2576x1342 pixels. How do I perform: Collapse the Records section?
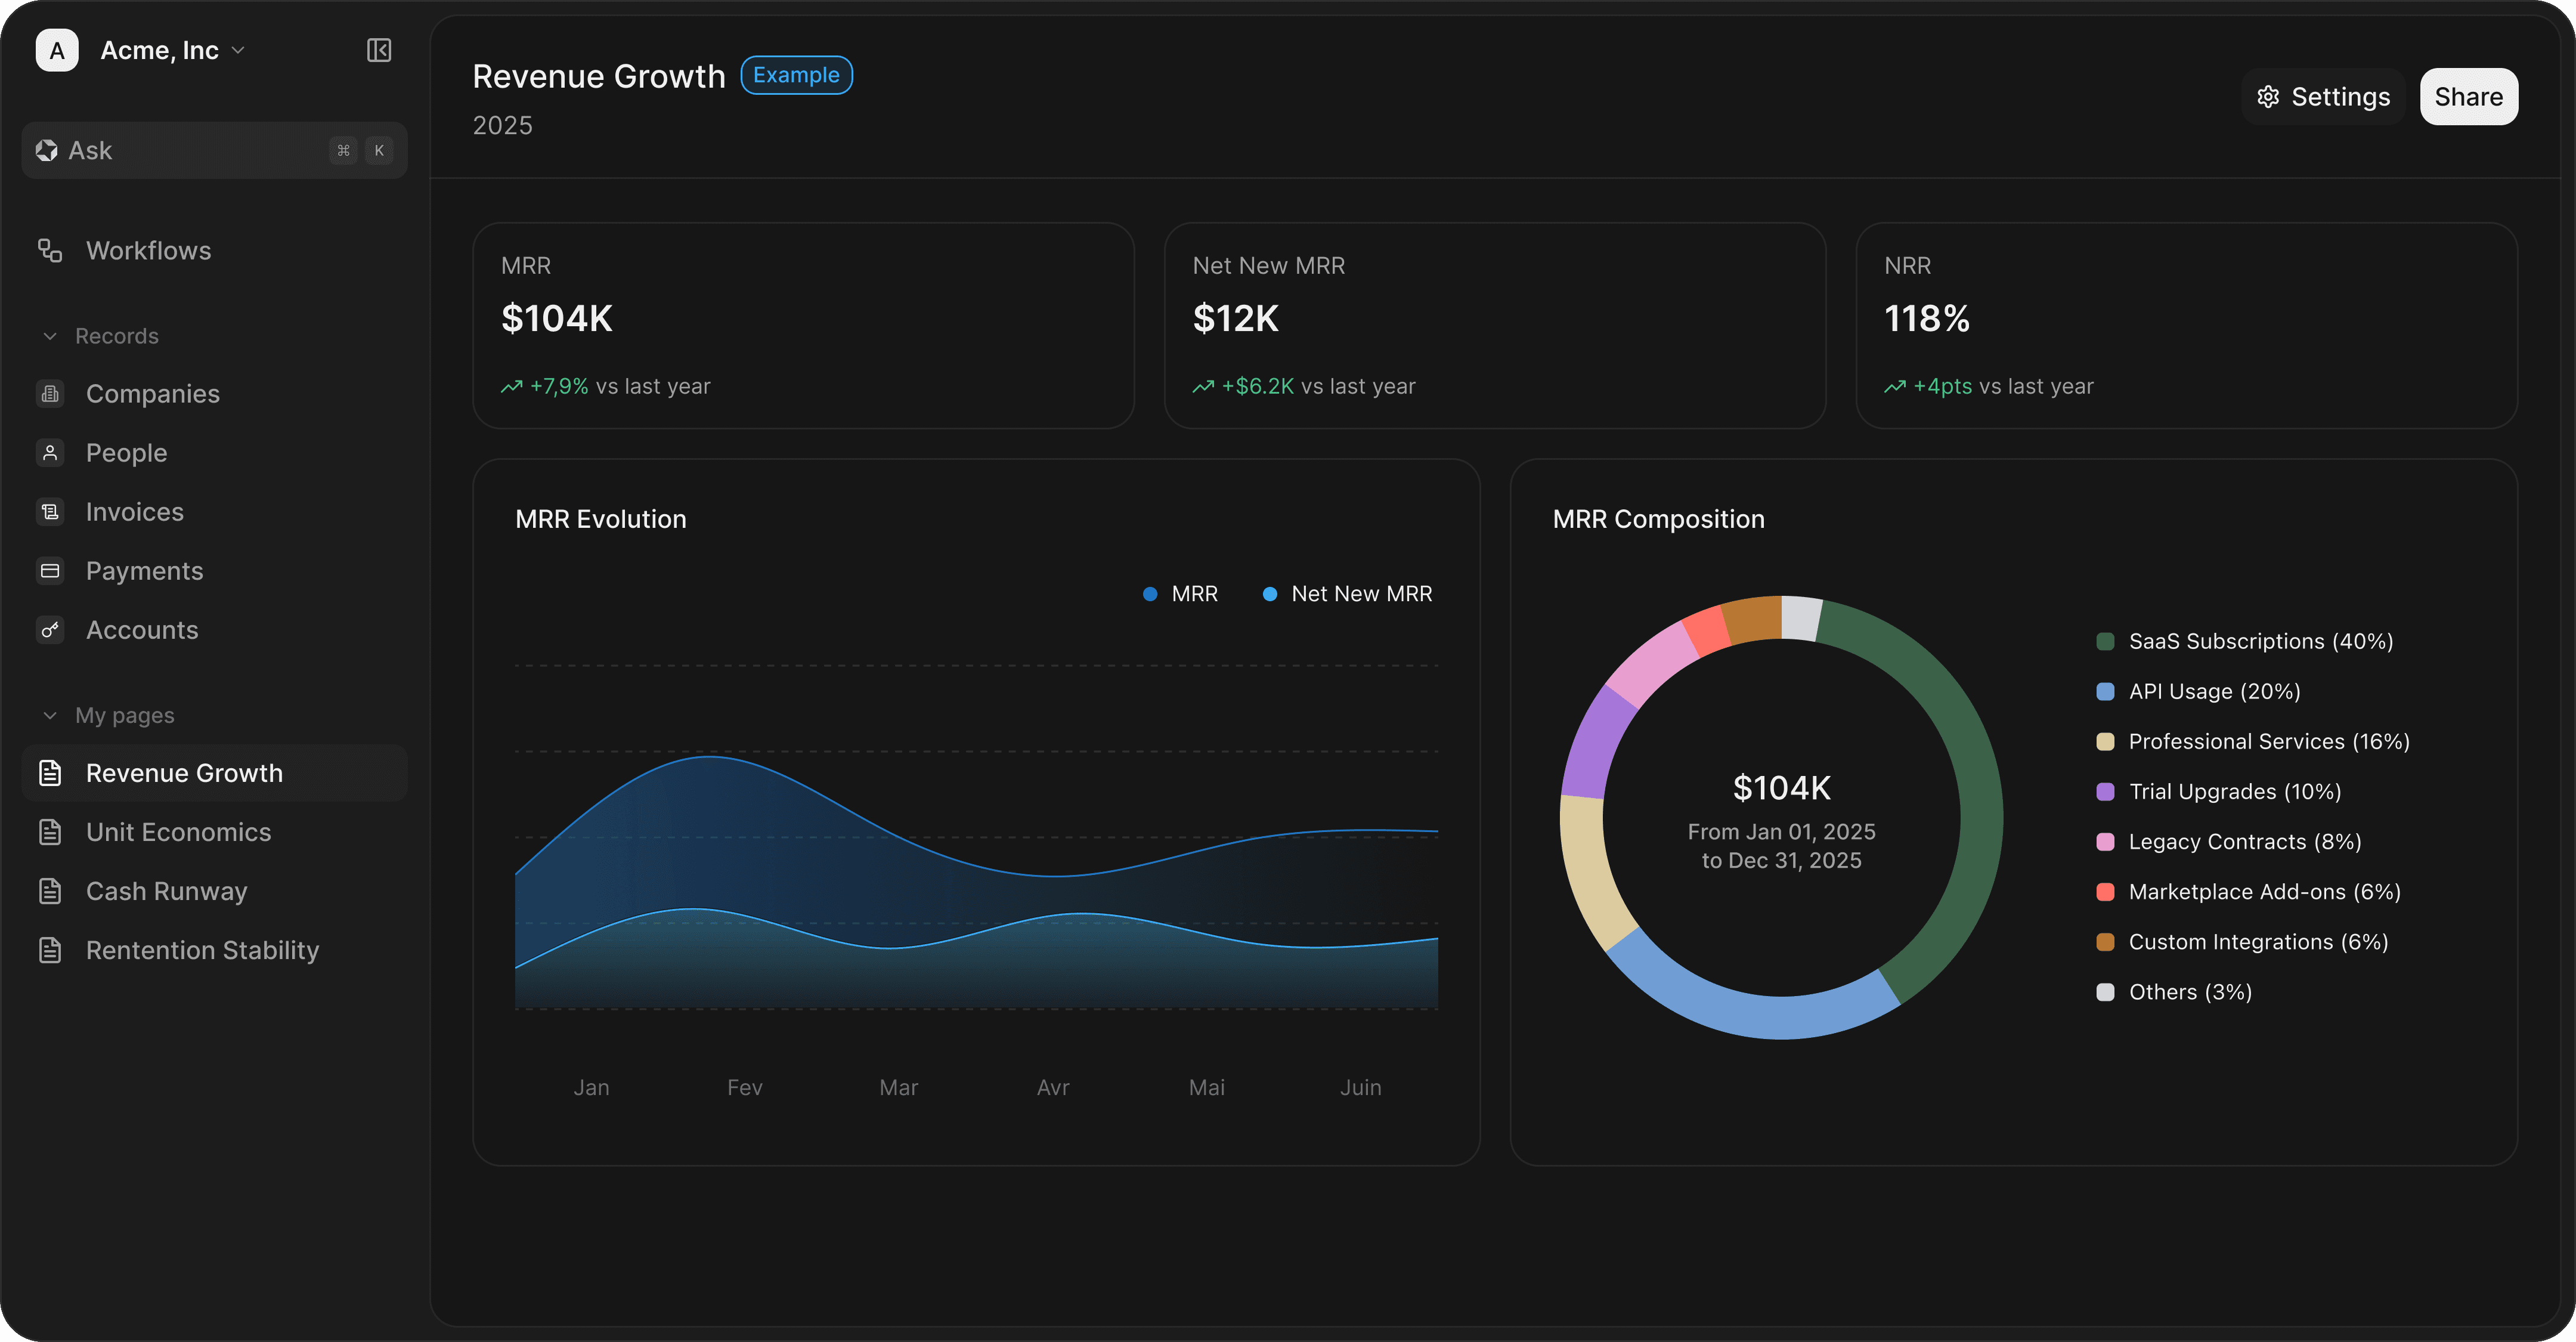(51, 336)
